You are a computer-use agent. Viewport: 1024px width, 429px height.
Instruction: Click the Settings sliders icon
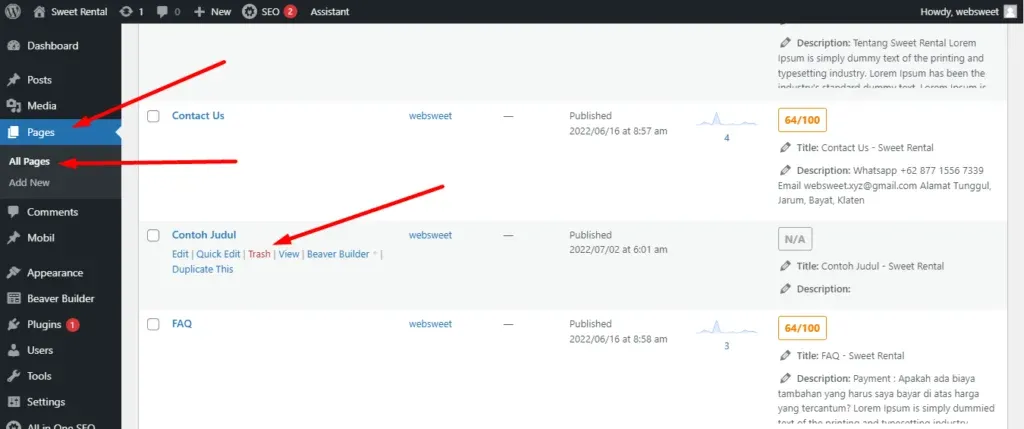pyautogui.click(x=13, y=402)
